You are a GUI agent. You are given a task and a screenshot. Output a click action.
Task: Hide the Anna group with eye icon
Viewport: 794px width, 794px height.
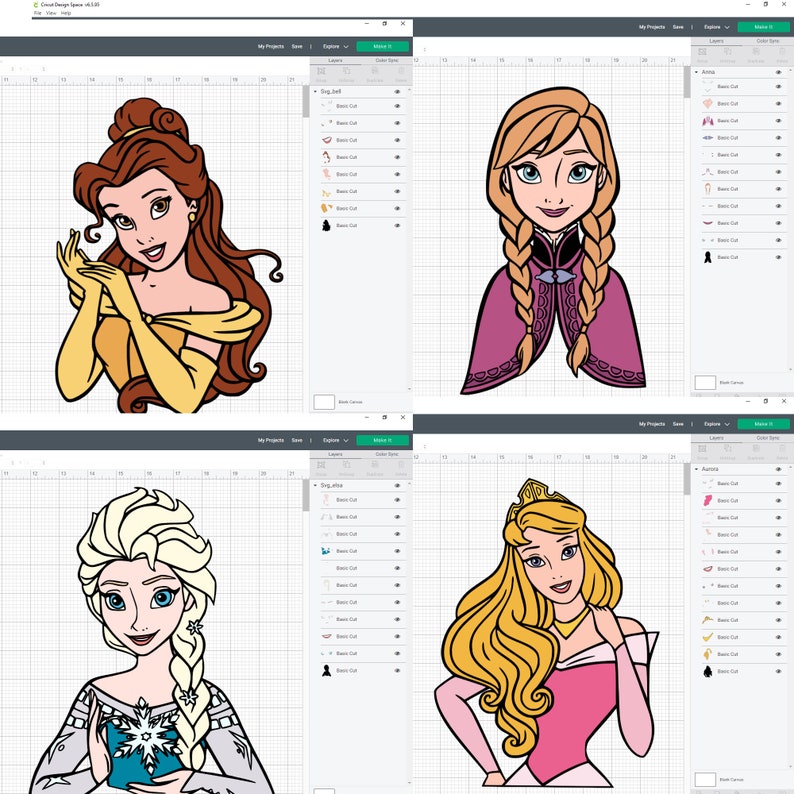tap(779, 72)
